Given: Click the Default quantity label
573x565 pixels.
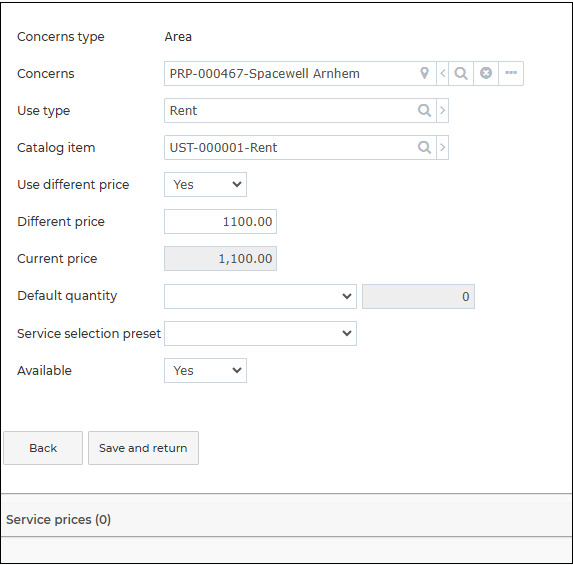Looking at the screenshot, I should (x=67, y=296).
